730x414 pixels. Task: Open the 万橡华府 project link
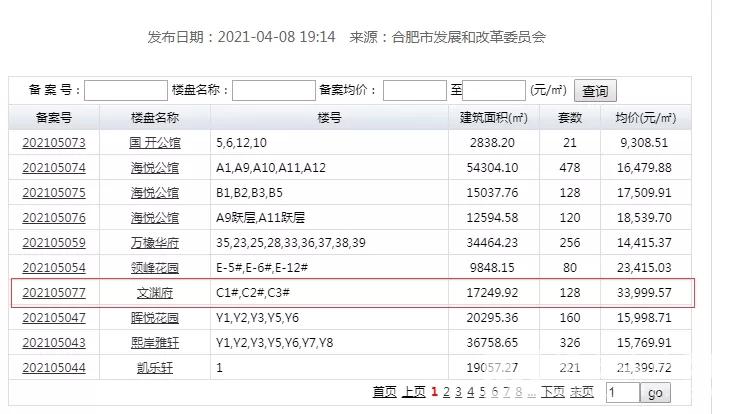[155, 243]
